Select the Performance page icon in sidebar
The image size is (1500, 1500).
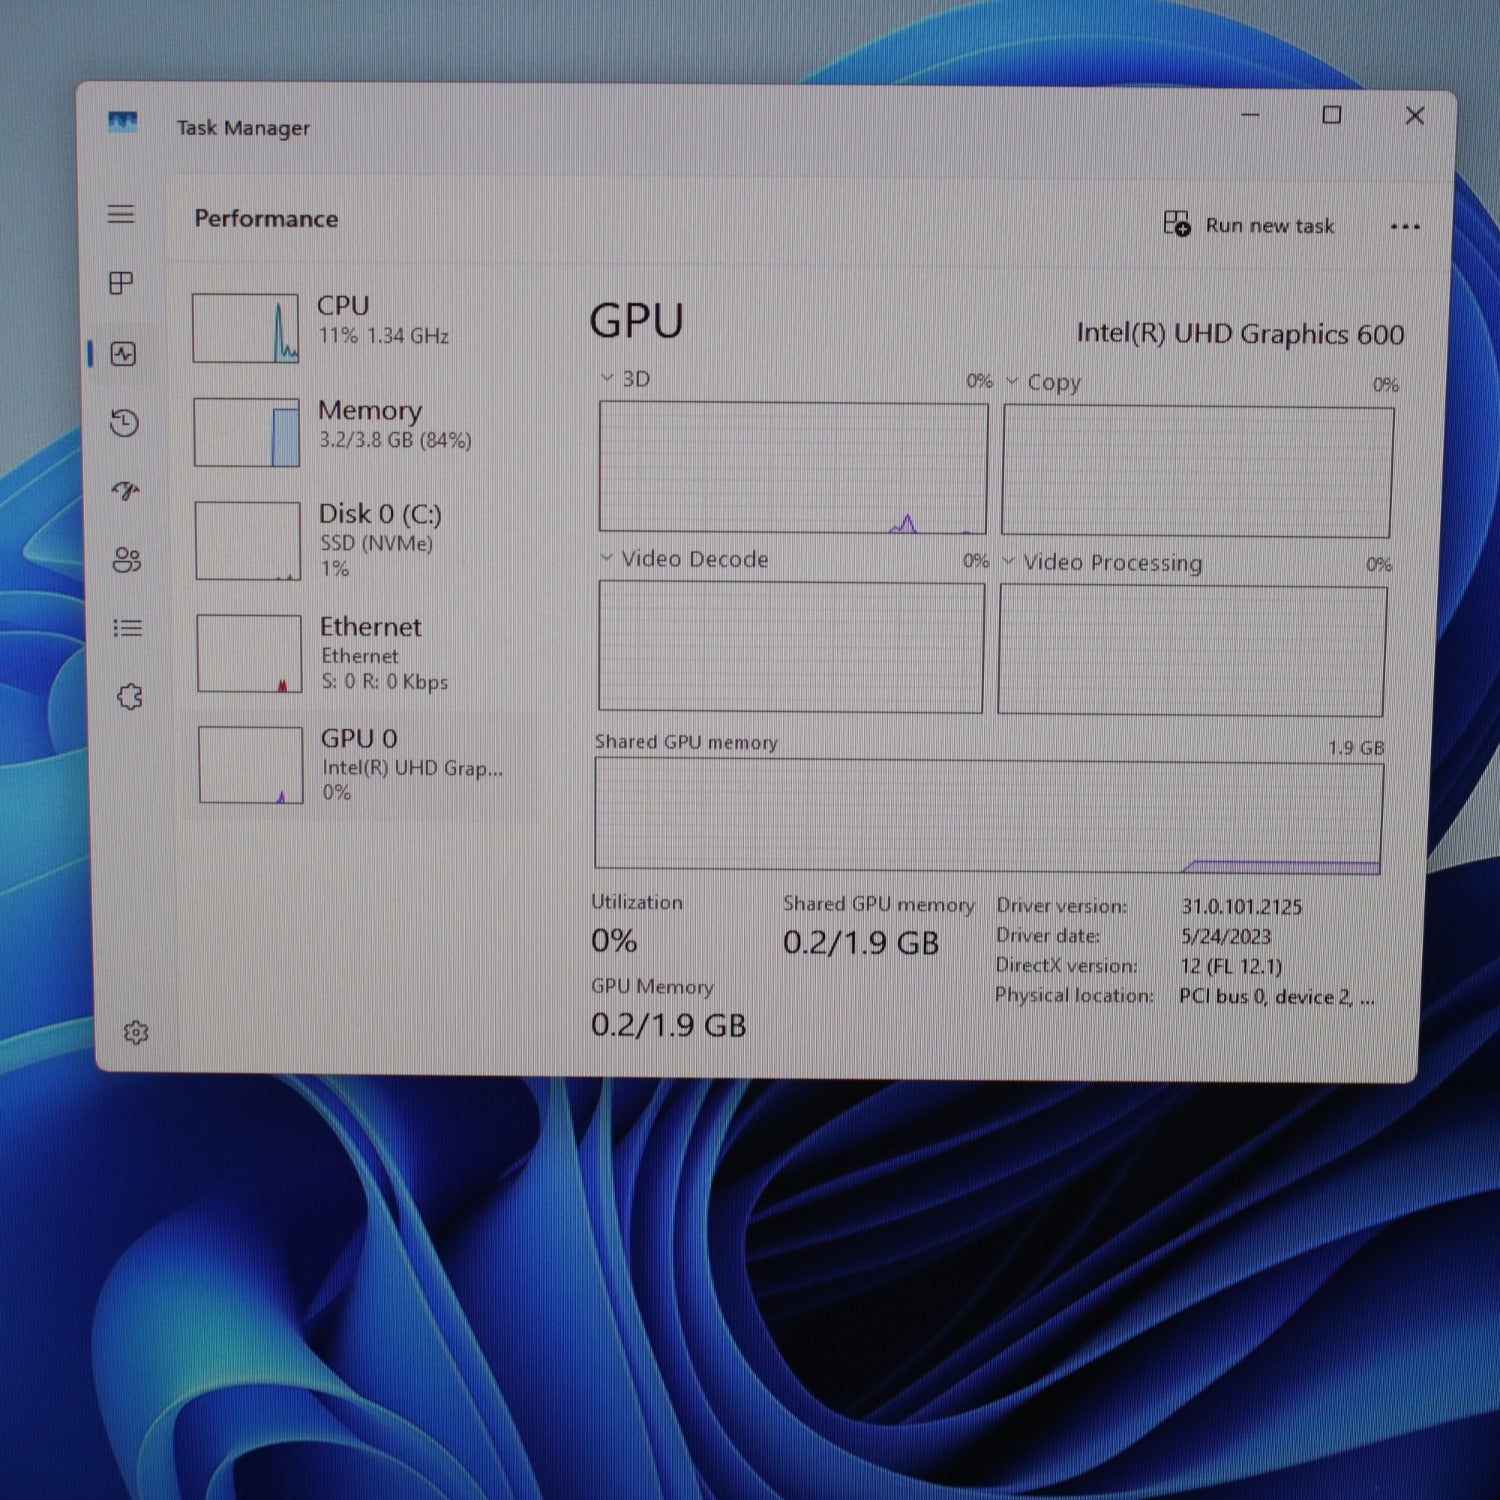(x=123, y=353)
